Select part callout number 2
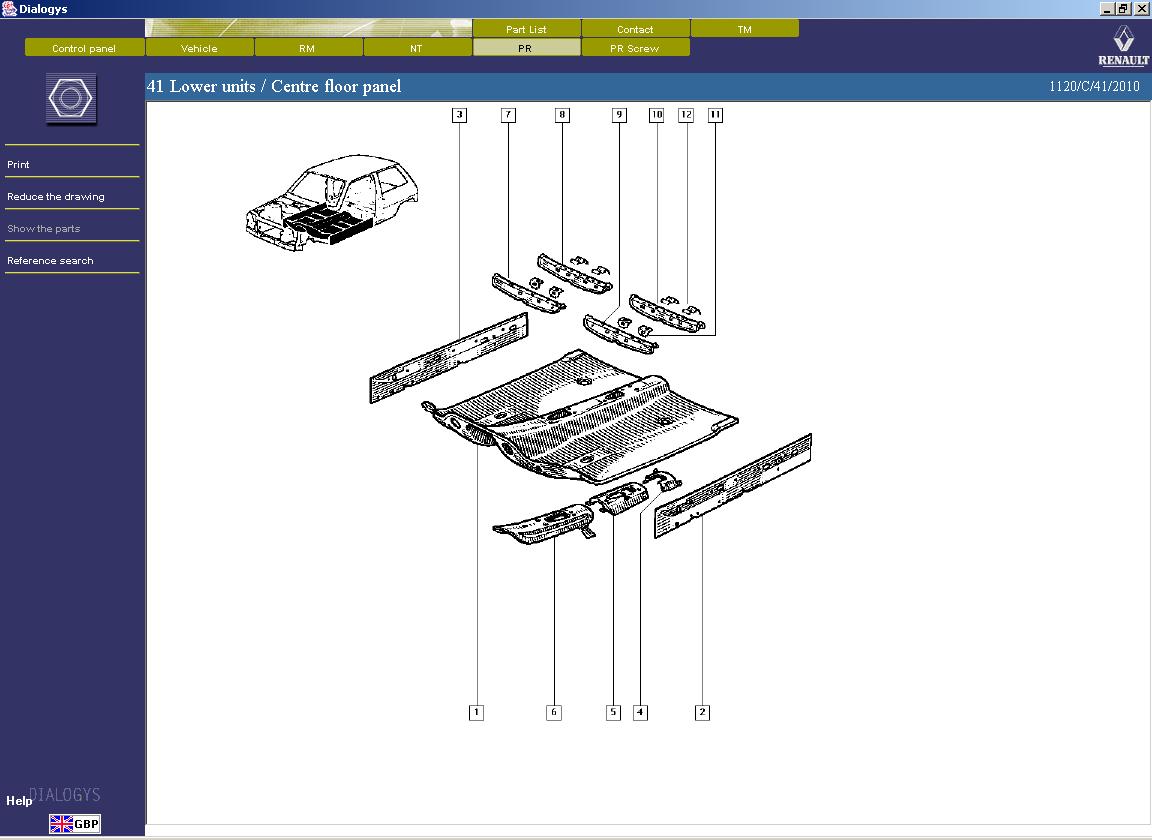The width and height of the screenshot is (1152, 840). point(702,712)
